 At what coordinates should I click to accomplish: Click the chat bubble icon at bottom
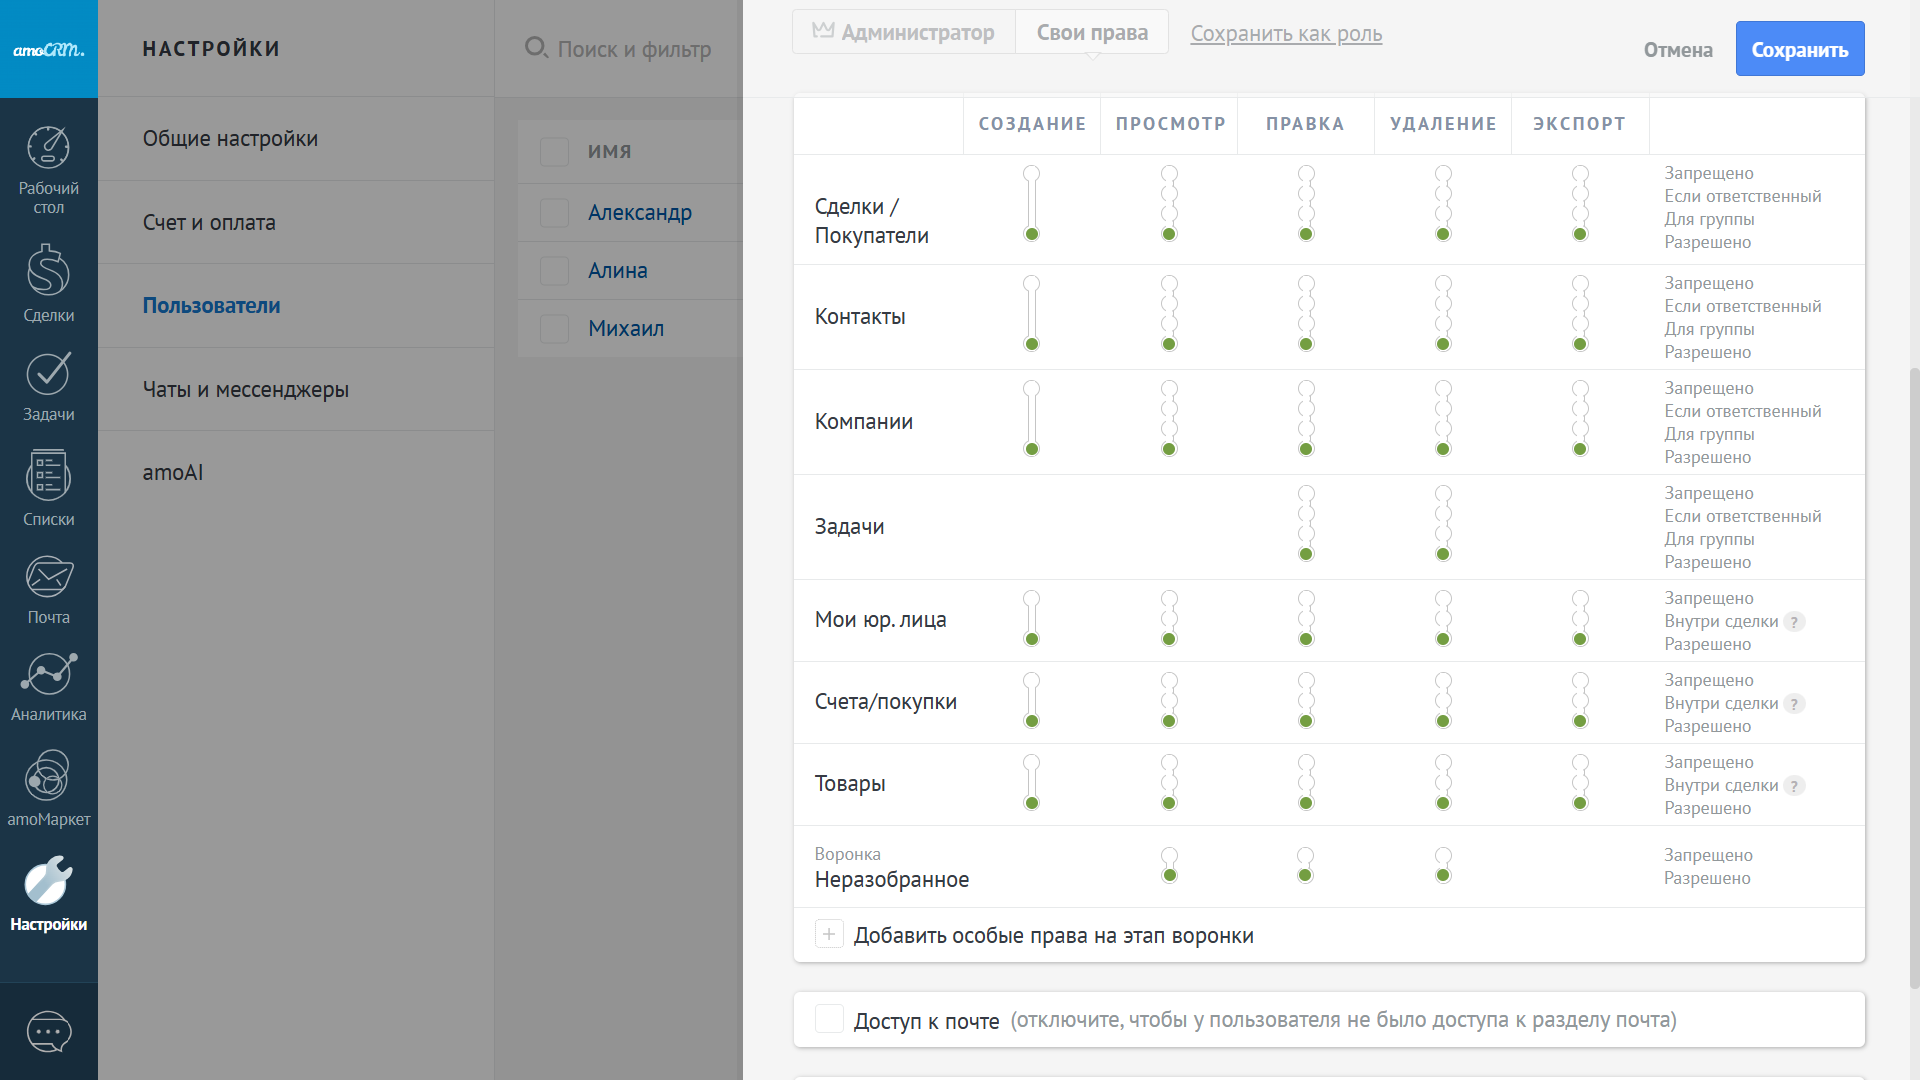point(48,1031)
